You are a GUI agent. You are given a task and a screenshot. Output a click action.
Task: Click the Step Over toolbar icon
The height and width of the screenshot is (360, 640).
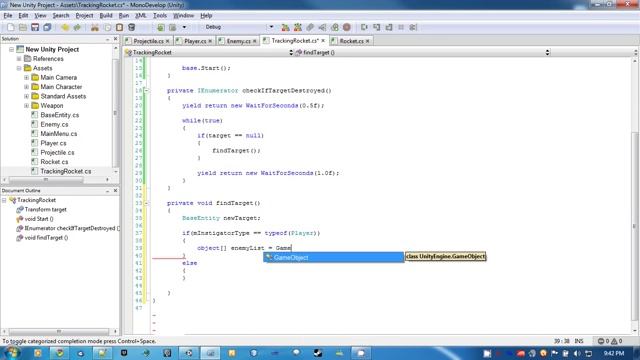pos(364,27)
